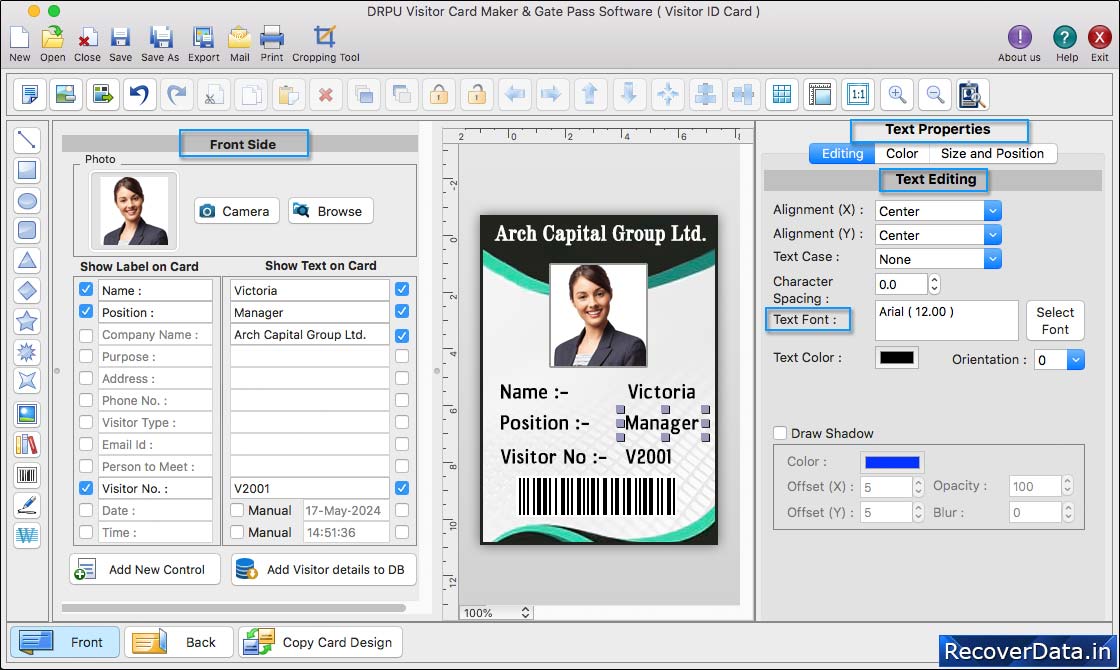1120x670 pixels.
Task: Switch to the Editing tab
Action: click(x=842, y=154)
